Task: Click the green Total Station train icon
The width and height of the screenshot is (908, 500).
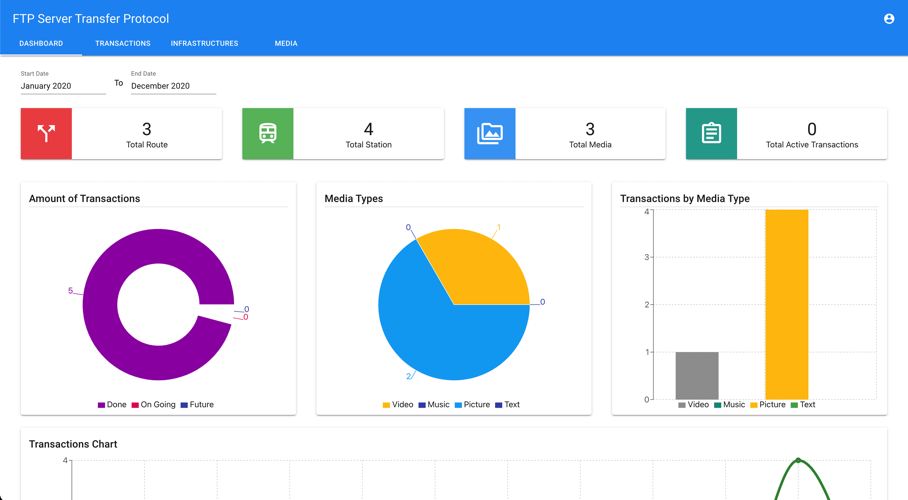Action: pos(268,134)
